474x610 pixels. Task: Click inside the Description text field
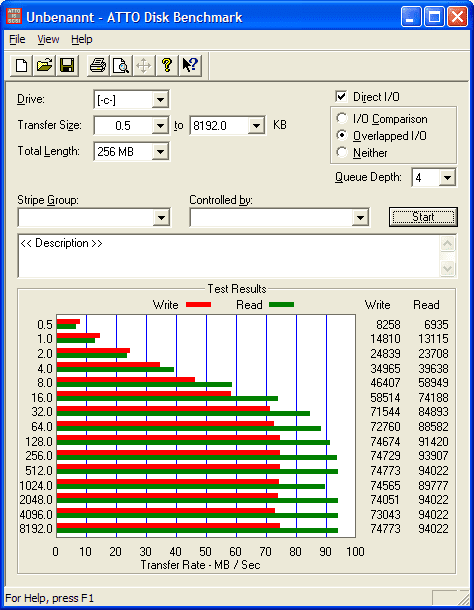pos(229,256)
